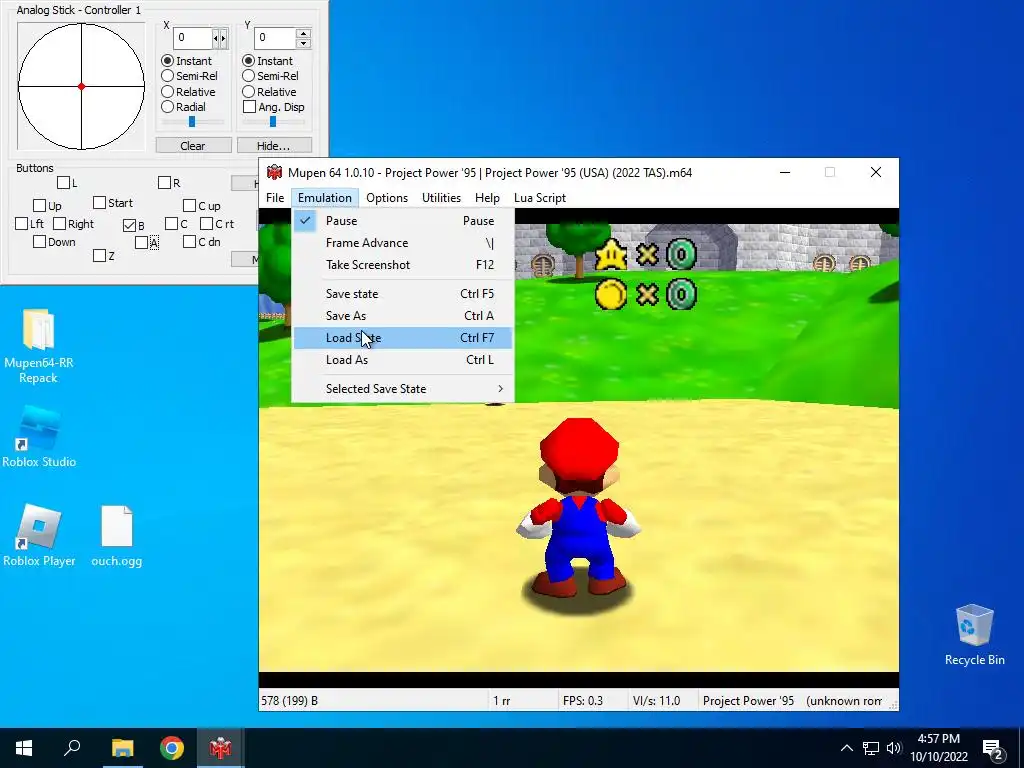Check the Start button checkbox
This screenshot has height=768, width=1024.
(99, 203)
